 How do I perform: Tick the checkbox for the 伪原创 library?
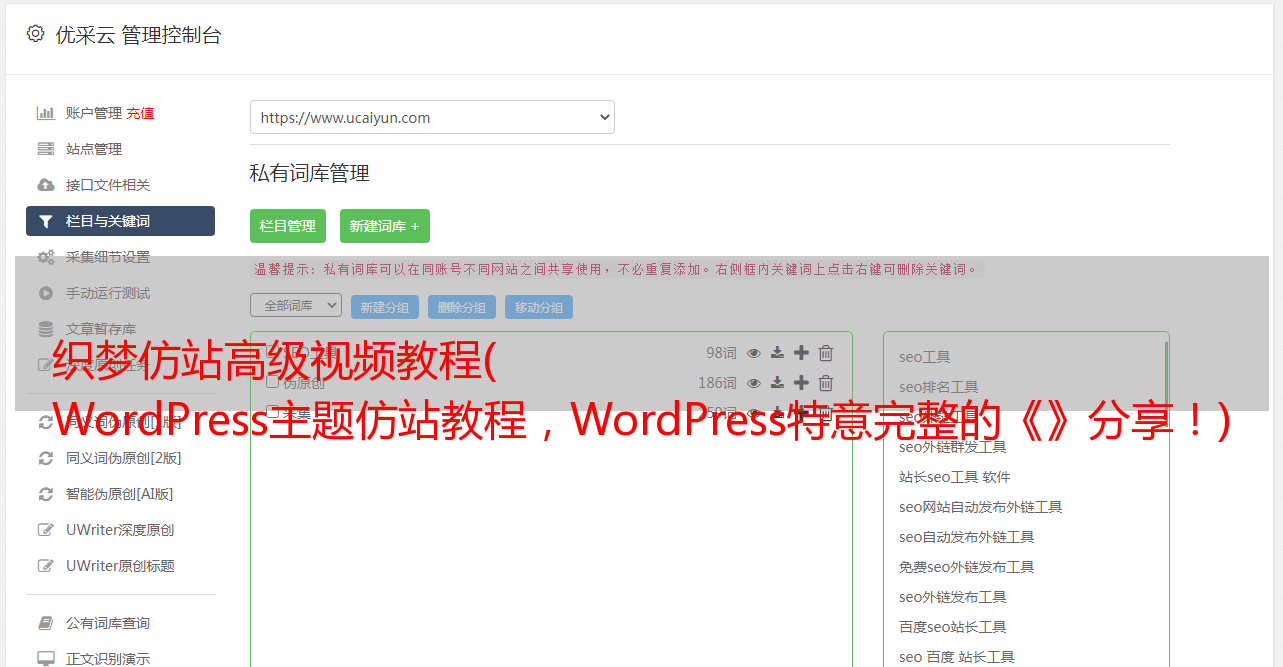tap(272, 383)
